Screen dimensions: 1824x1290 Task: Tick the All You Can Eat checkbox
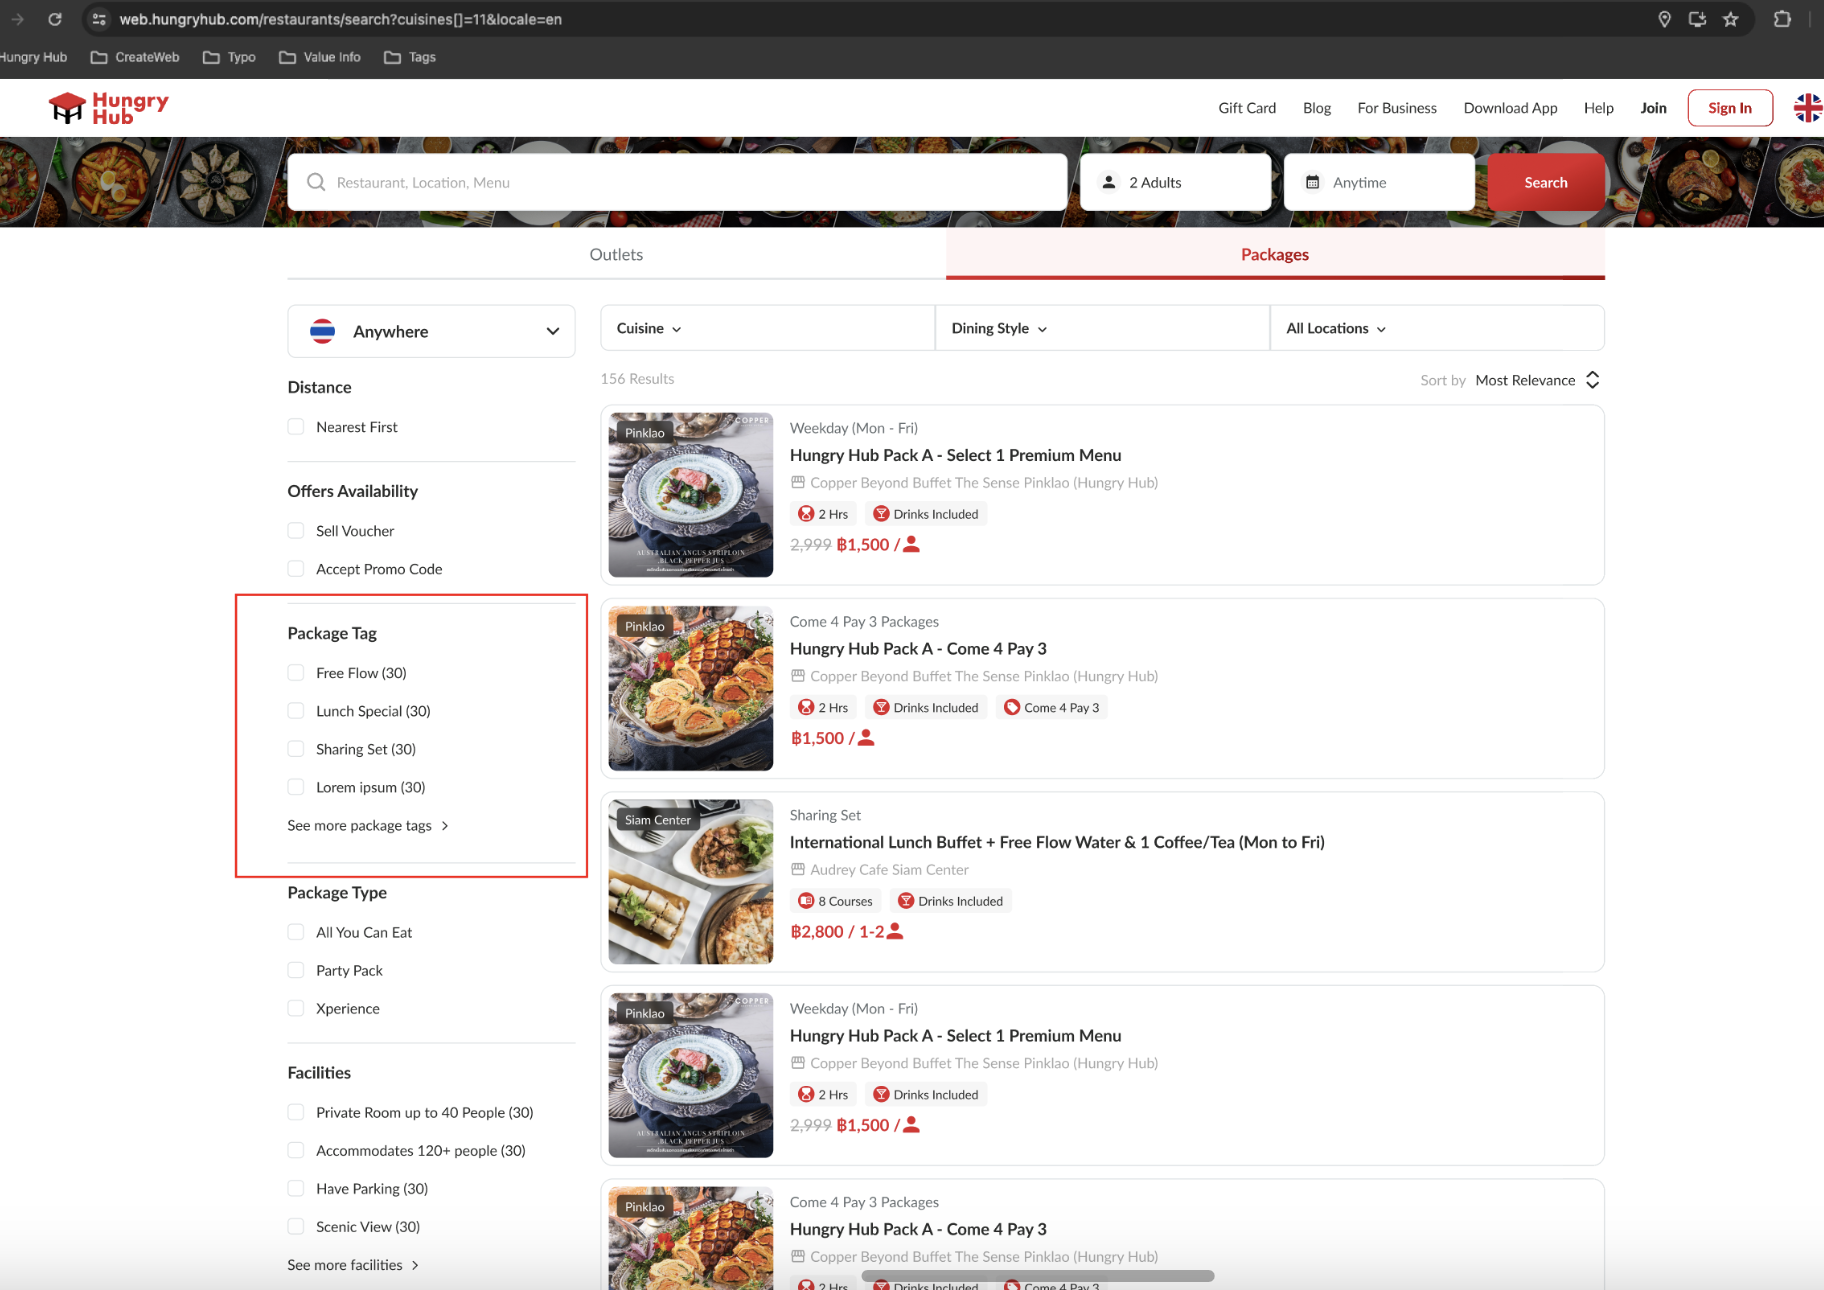[x=296, y=932]
